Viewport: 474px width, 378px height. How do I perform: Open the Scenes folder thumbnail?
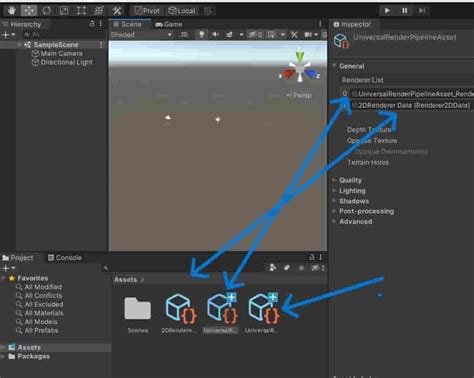(138, 309)
